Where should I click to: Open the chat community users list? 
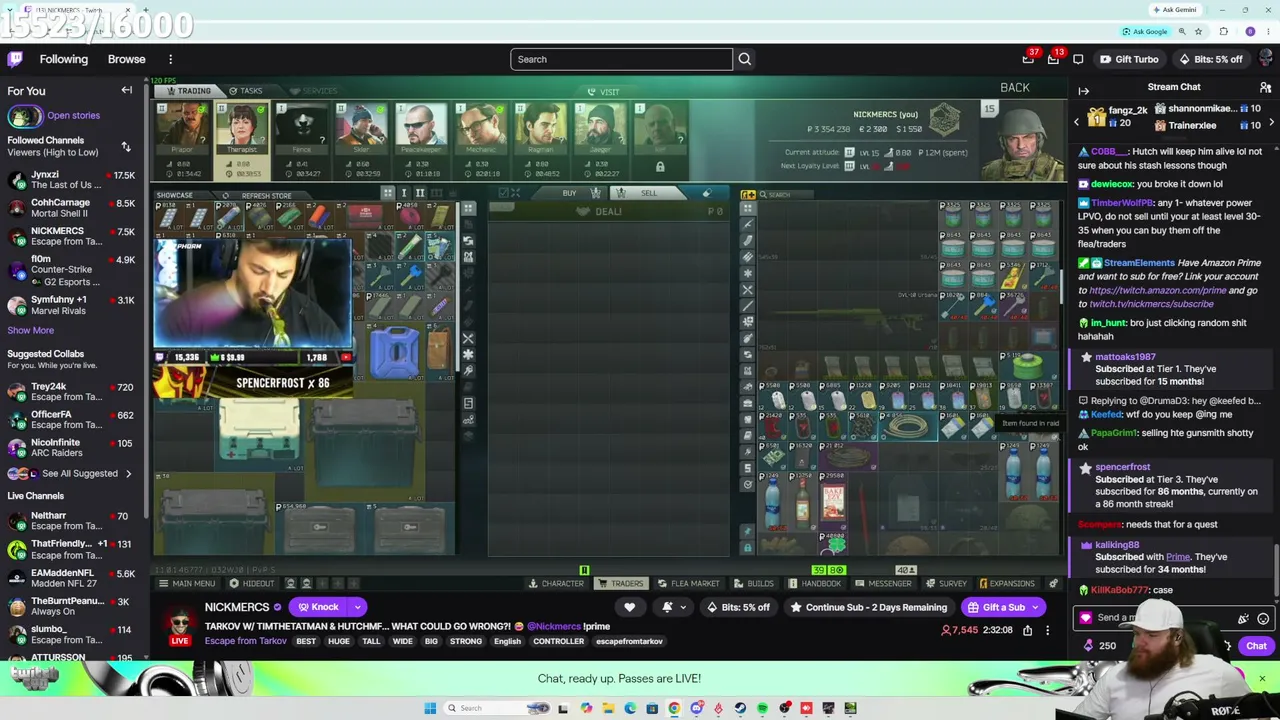point(1265,88)
